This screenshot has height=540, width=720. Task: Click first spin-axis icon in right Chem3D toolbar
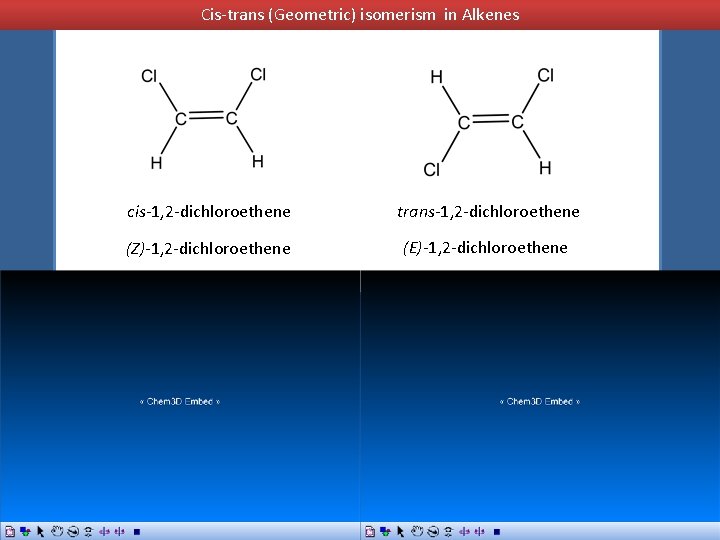pos(464,531)
